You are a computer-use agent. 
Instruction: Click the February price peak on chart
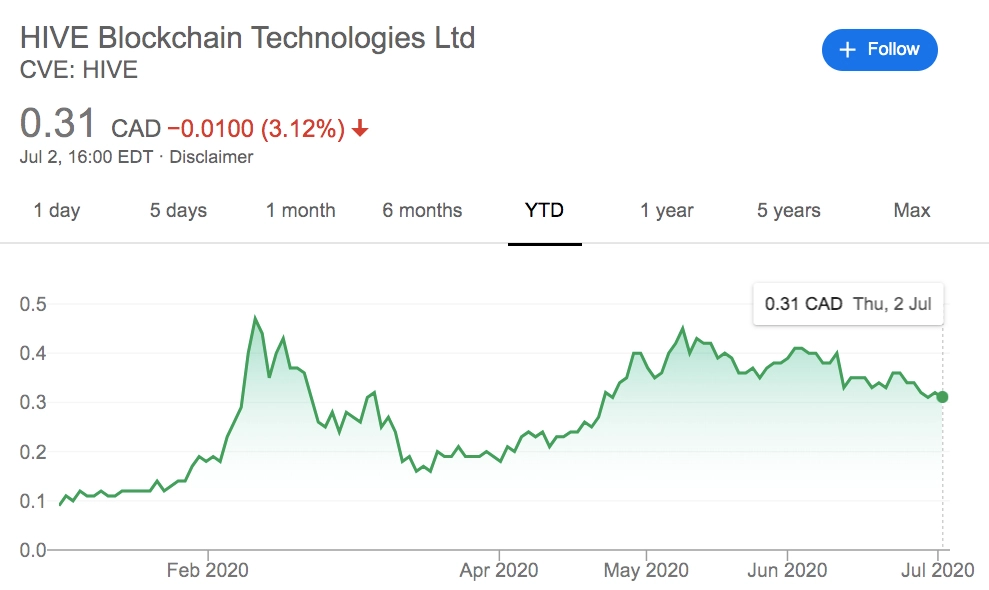255,317
